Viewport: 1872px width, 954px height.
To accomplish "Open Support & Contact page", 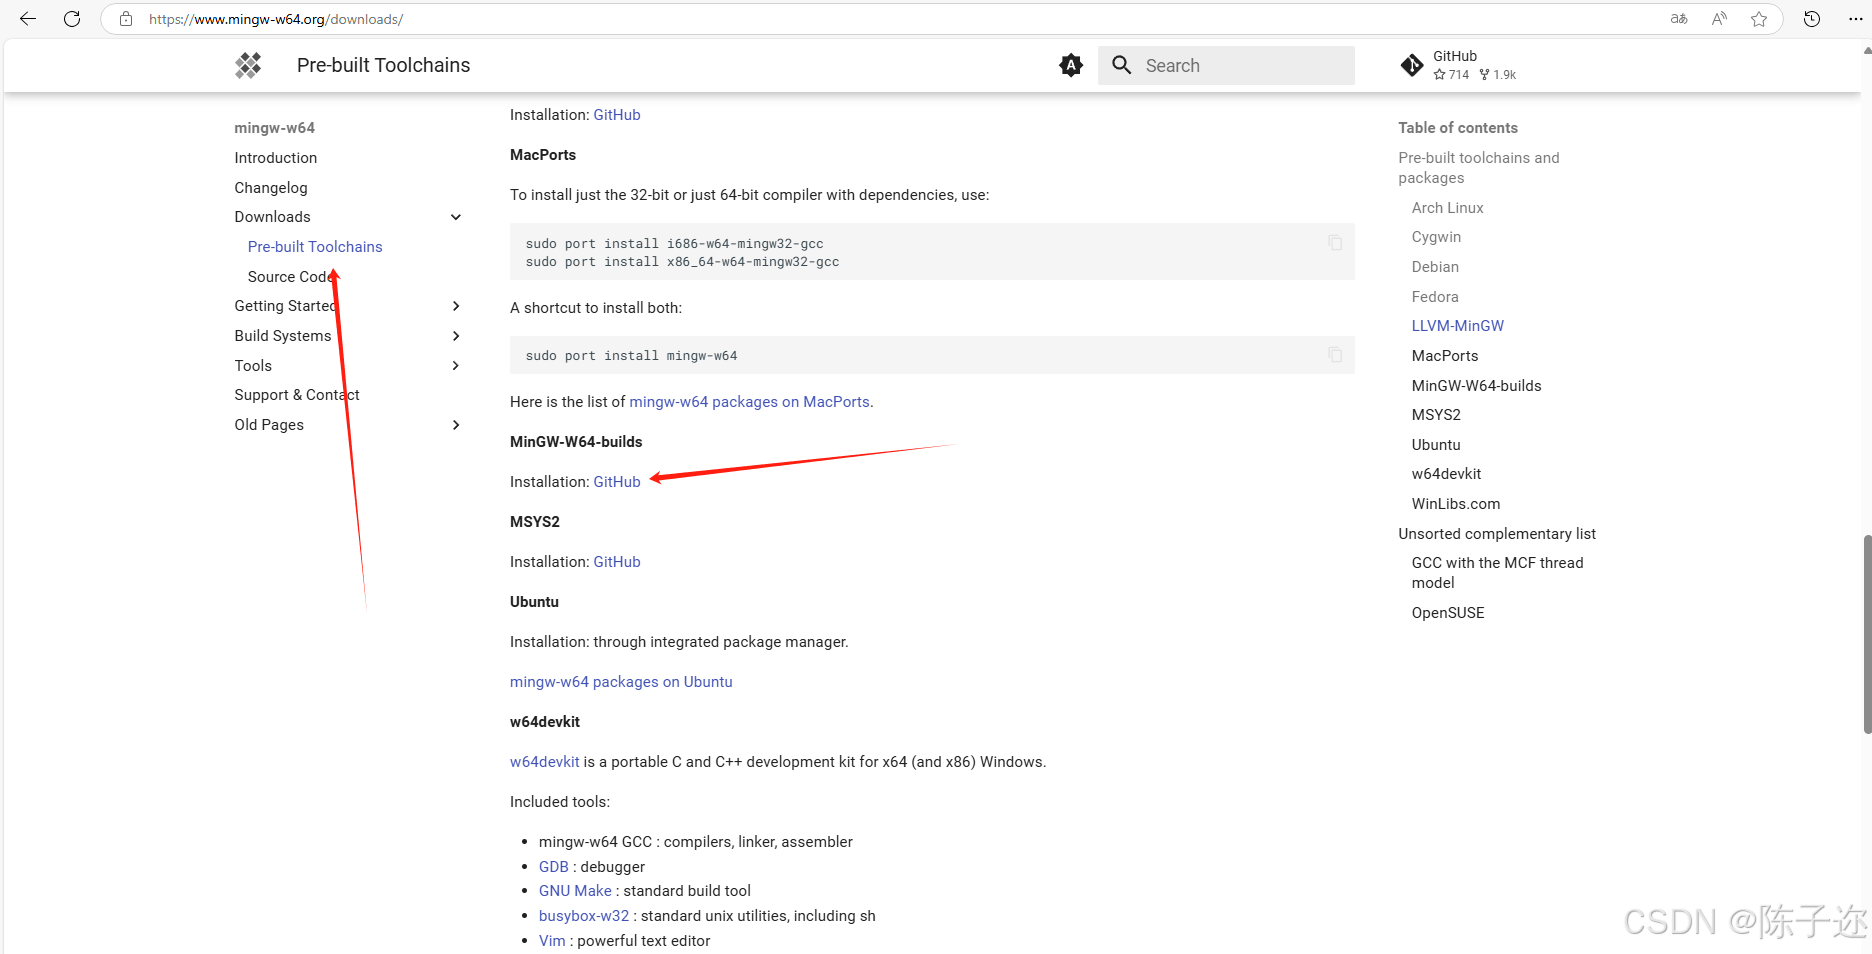I will [x=297, y=395].
